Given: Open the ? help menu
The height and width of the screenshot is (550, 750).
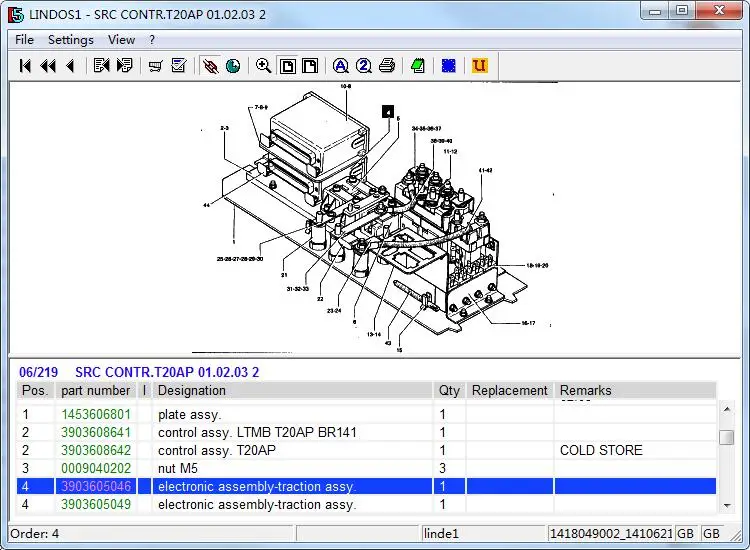Looking at the screenshot, I should [x=152, y=40].
